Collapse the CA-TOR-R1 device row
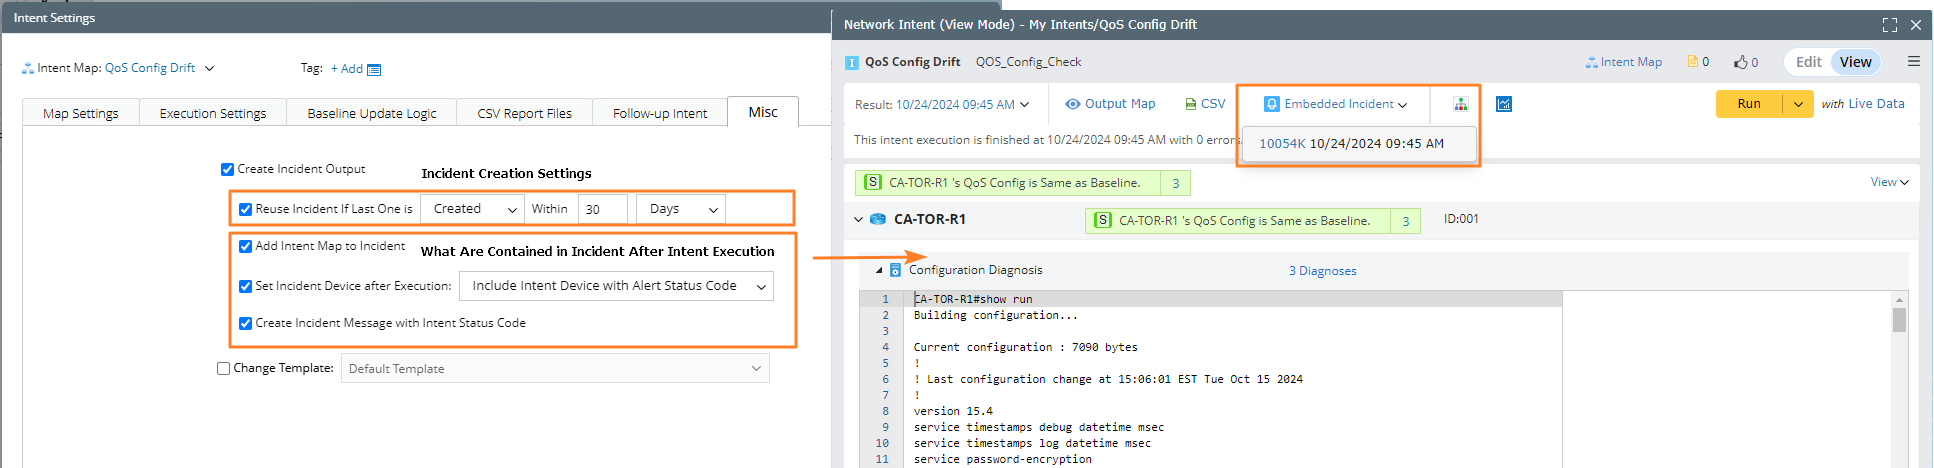1934x468 pixels. tap(858, 219)
